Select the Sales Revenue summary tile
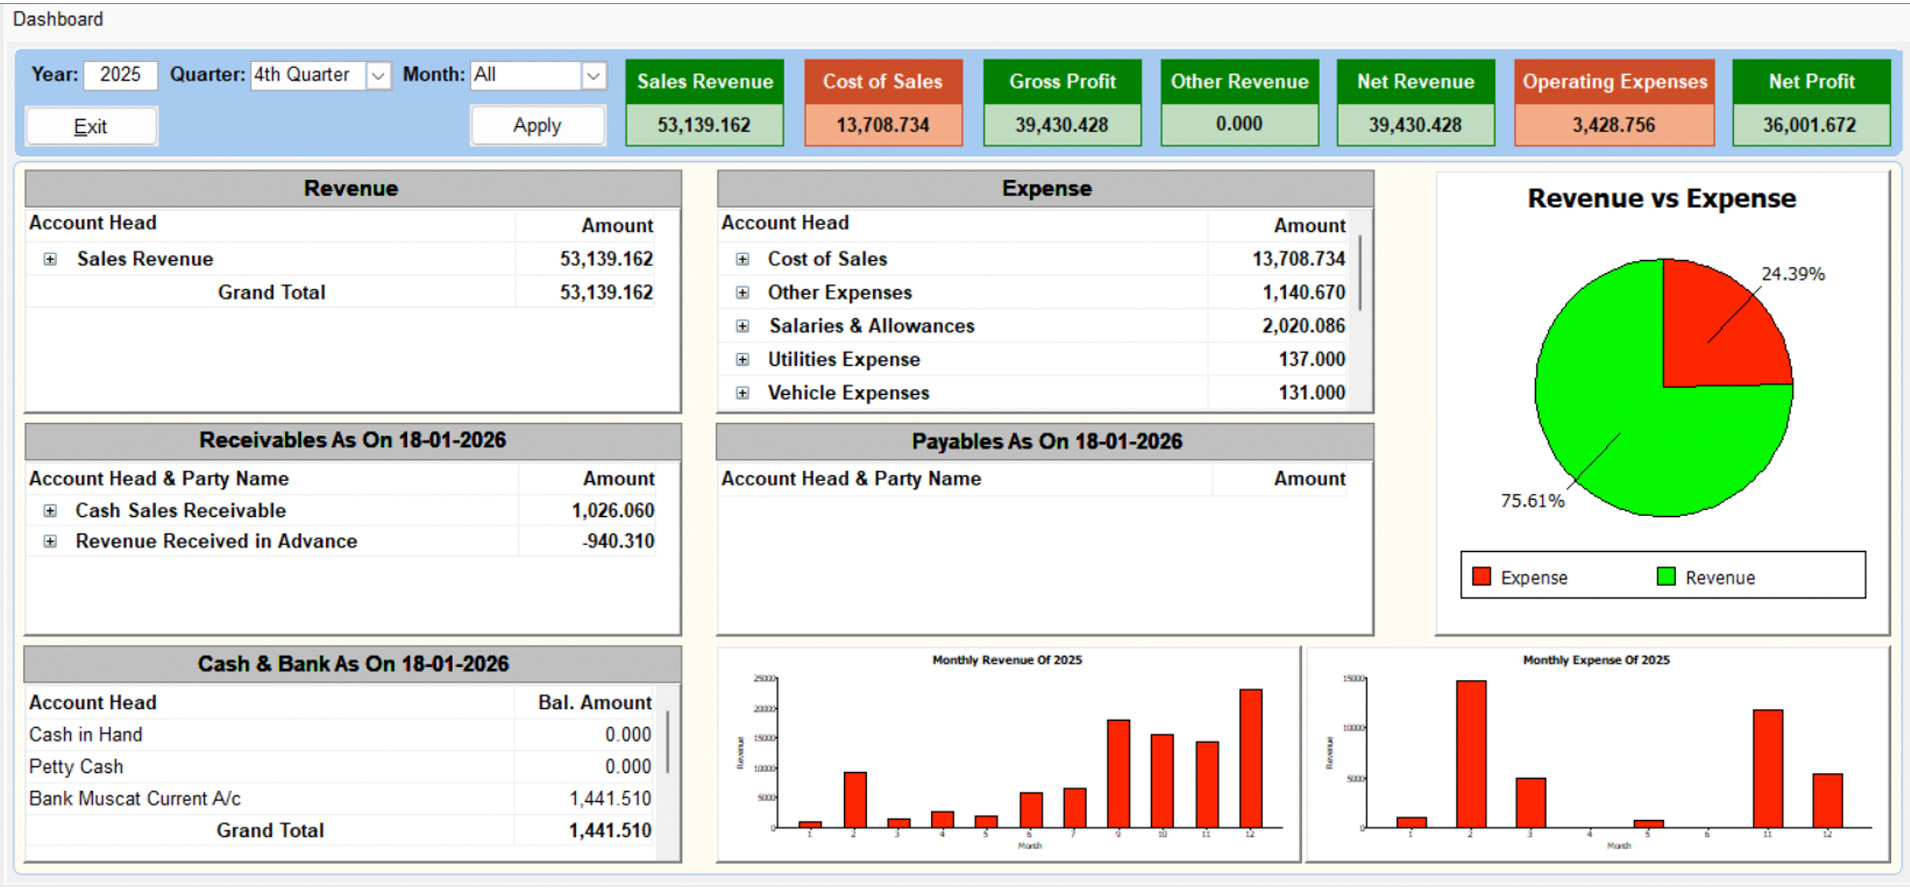 [705, 102]
